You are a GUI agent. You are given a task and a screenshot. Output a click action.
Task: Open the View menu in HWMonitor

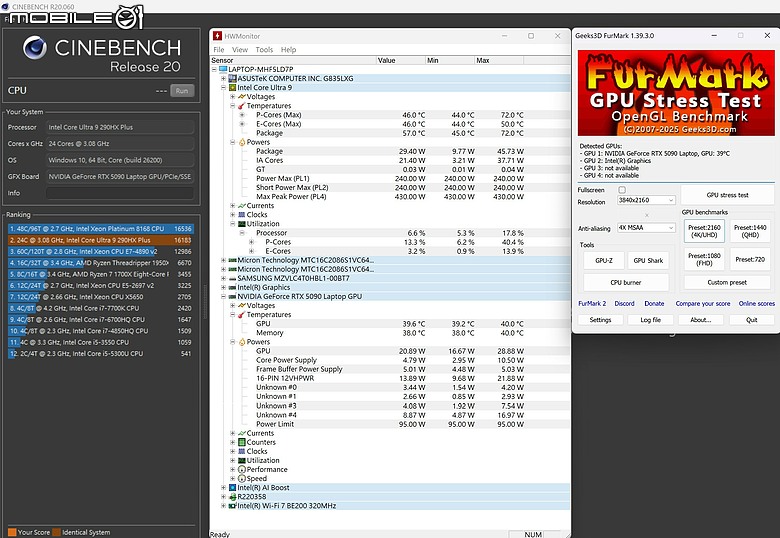[240, 50]
